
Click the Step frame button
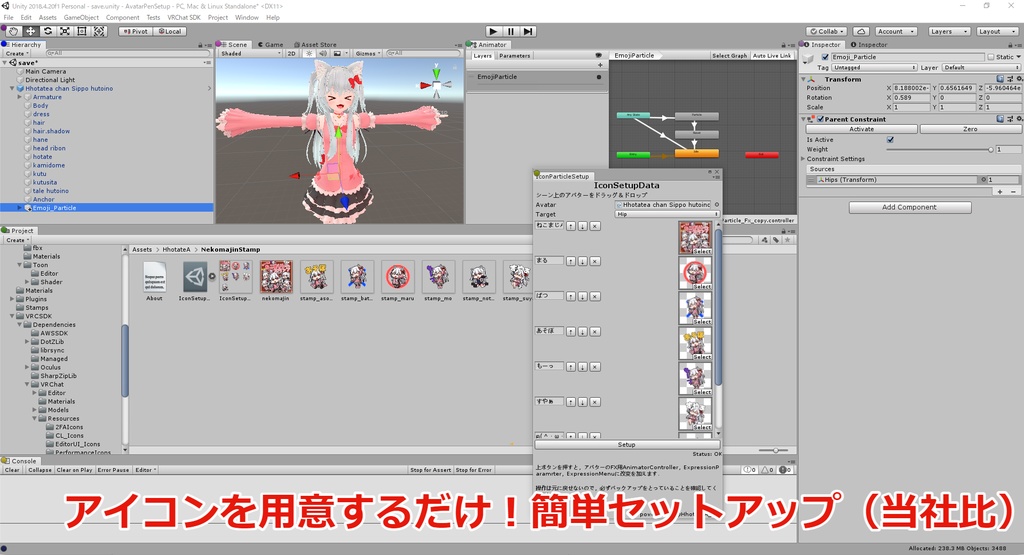tap(528, 31)
